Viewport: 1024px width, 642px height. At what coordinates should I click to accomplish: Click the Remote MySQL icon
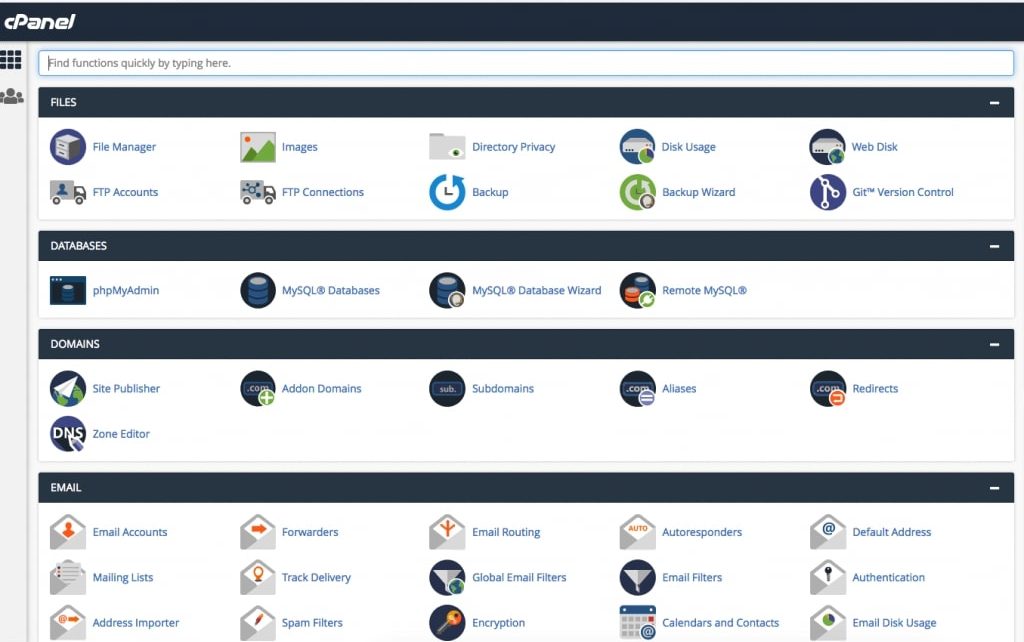click(x=637, y=291)
